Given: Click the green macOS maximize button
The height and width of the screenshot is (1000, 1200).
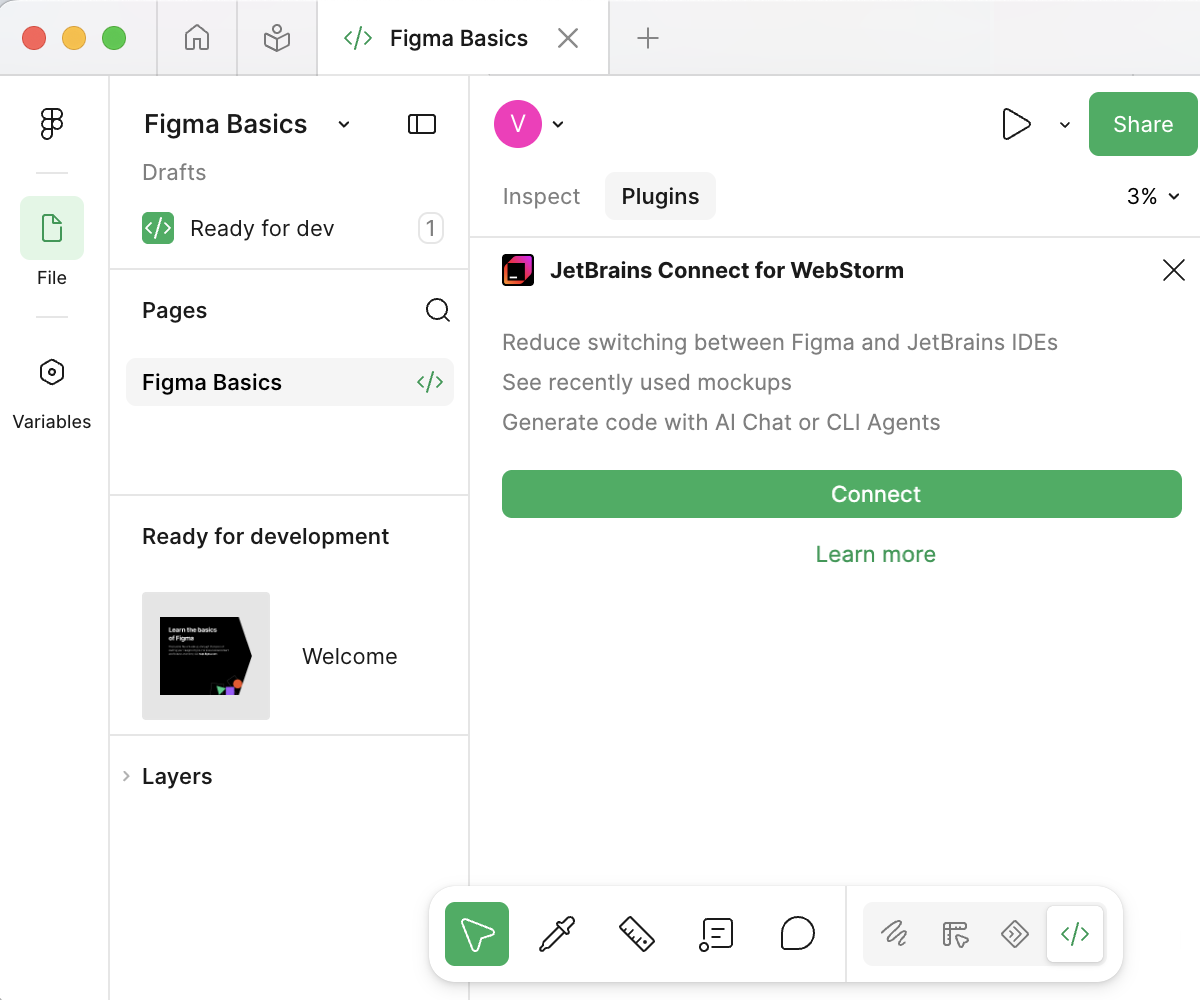Looking at the screenshot, I should pyautogui.click(x=114, y=38).
